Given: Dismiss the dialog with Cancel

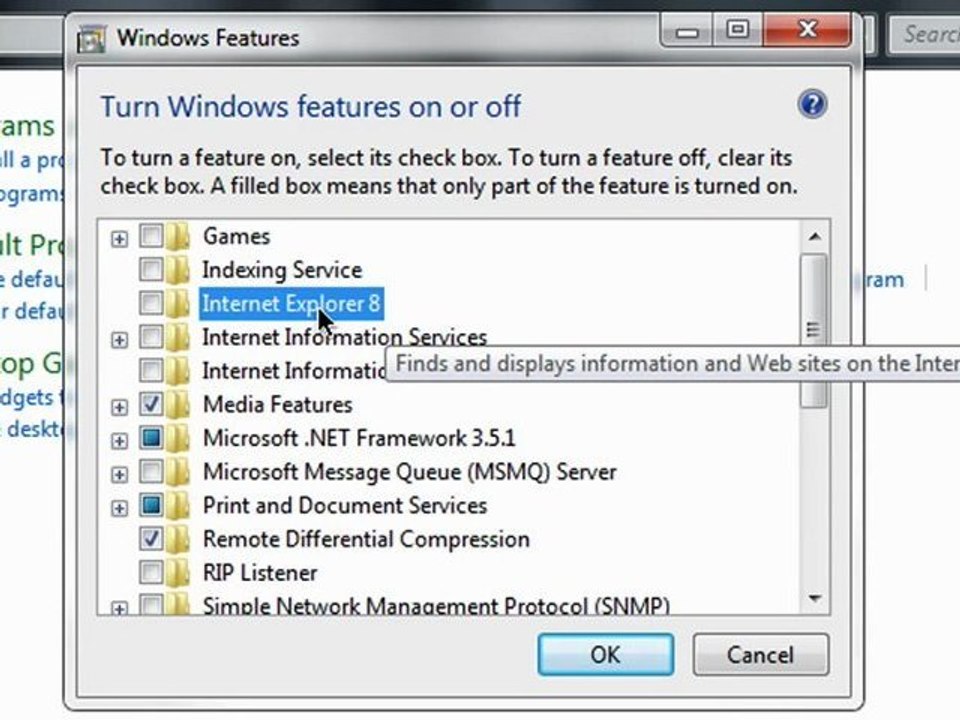Looking at the screenshot, I should [x=760, y=654].
